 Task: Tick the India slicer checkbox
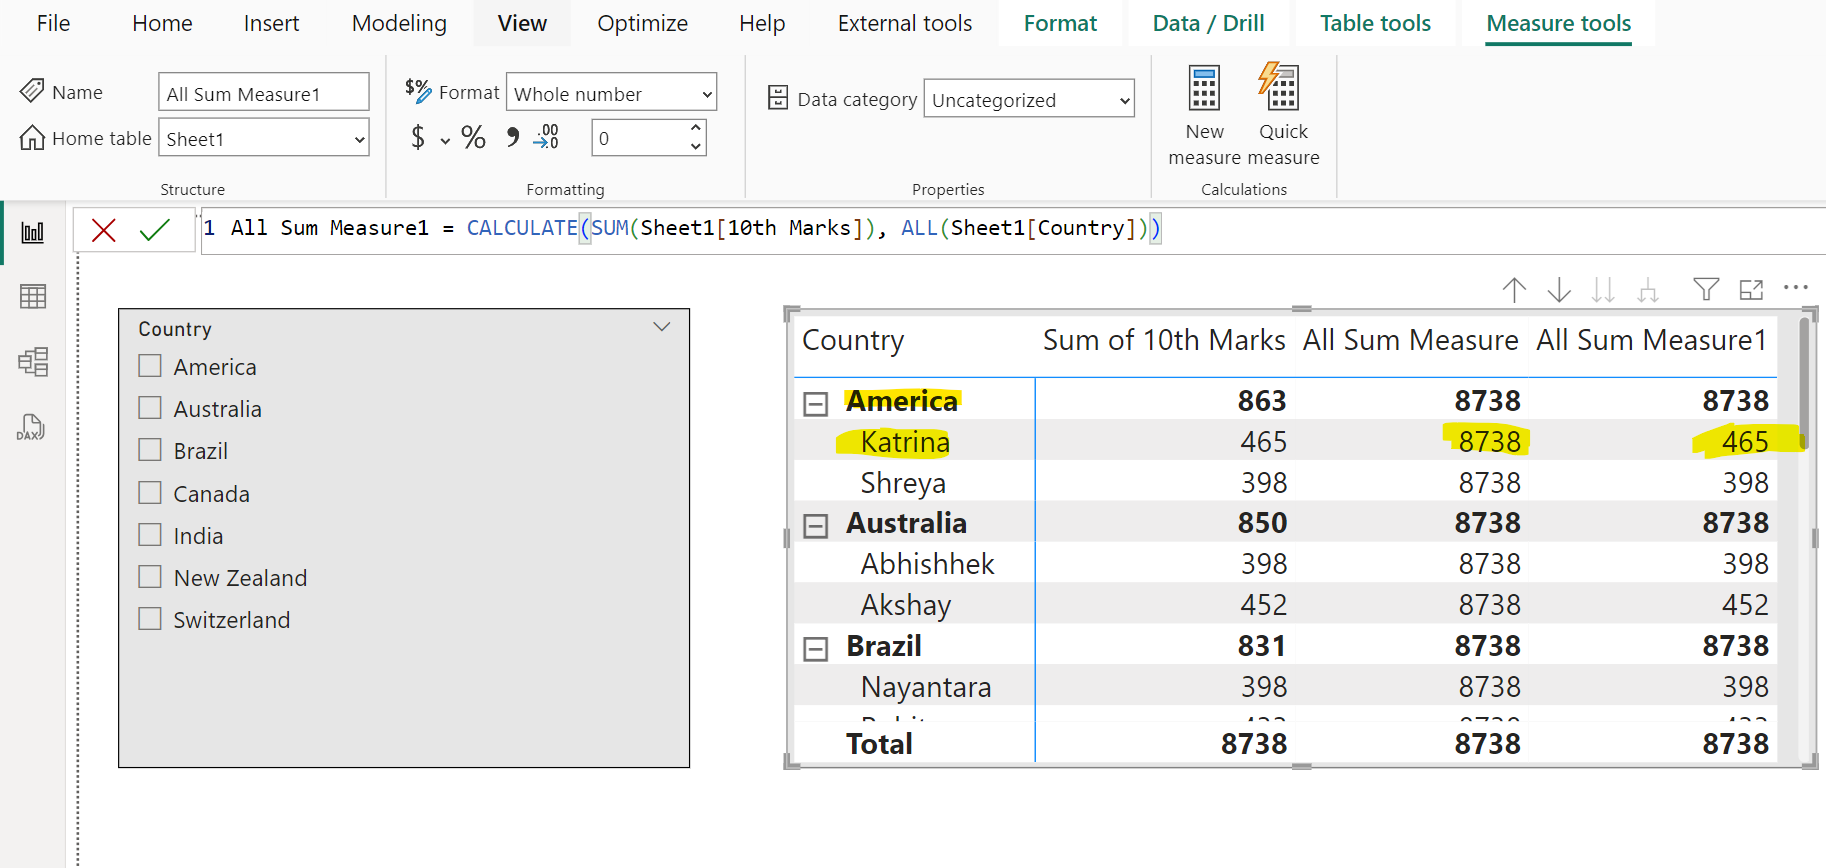click(x=150, y=535)
